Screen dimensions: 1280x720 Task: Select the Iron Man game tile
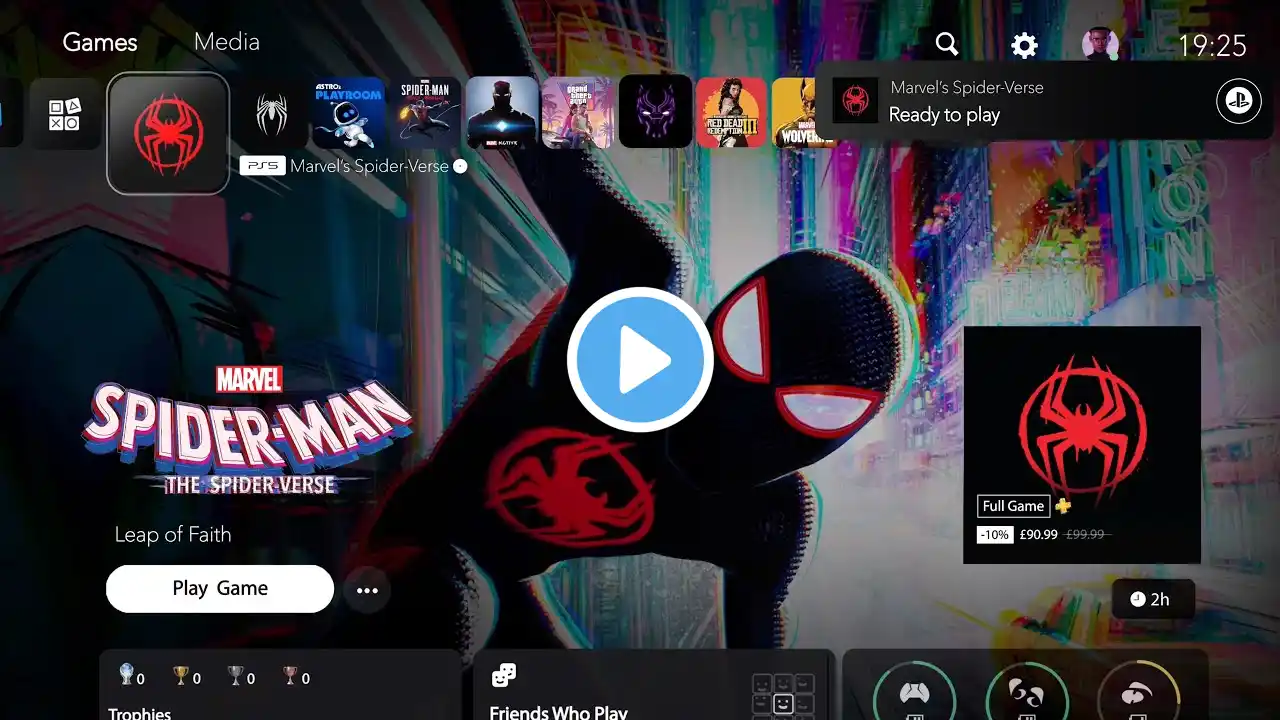pyautogui.click(x=502, y=113)
